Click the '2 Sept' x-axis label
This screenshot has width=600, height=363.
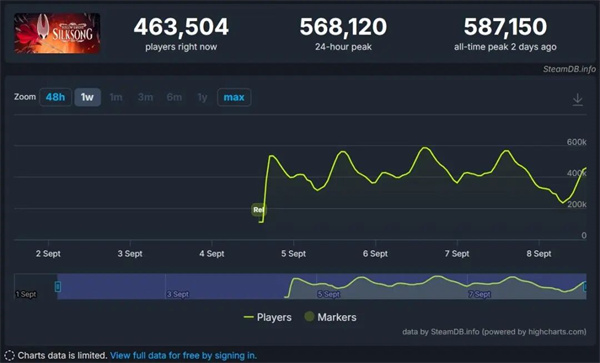pos(48,254)
